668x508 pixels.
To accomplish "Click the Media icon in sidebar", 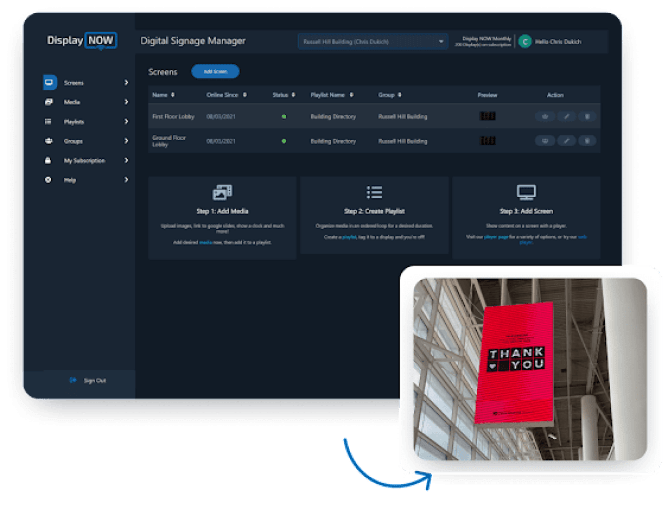I will pyautogui.click(x=49, y=102).
